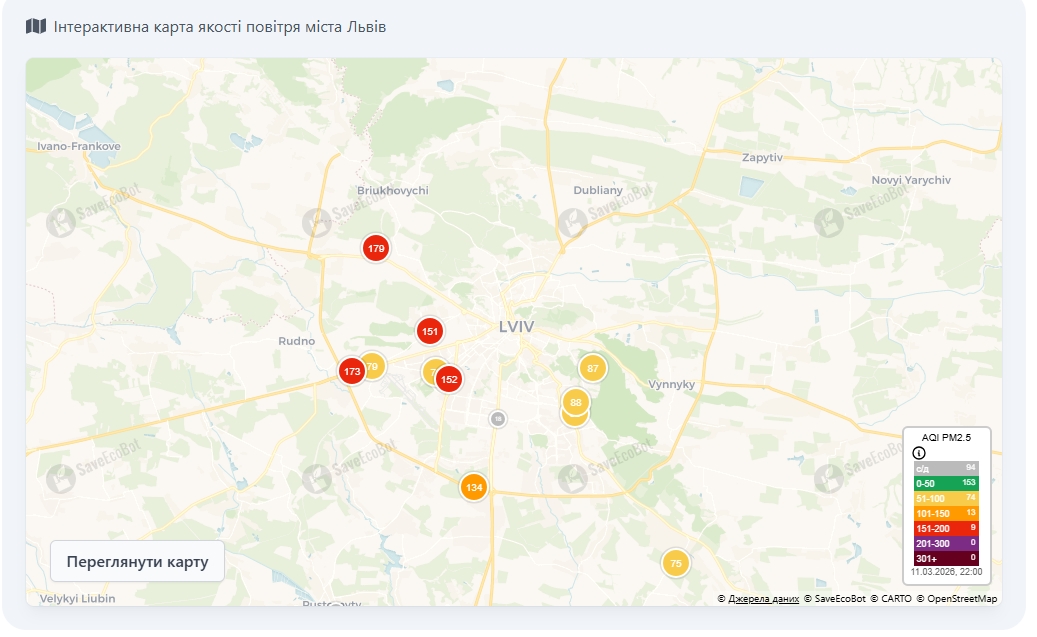This screenshot has width=1037, height=637.
Task: Click the gray с/д legend row
Action: tap(946, 468)
